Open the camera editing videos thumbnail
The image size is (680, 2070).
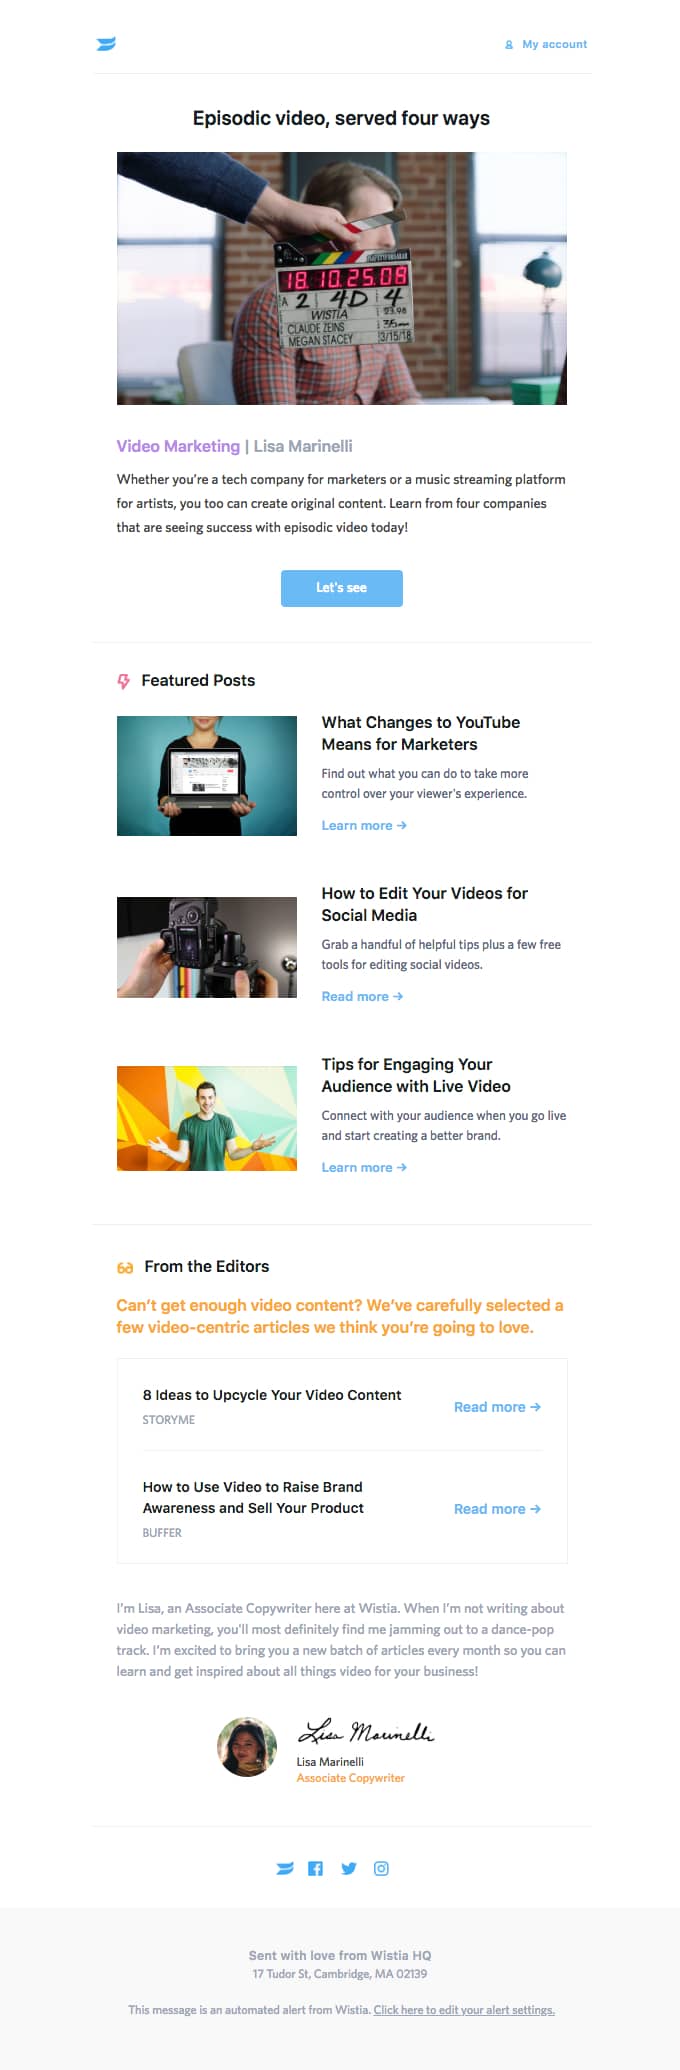coord(207,947)
